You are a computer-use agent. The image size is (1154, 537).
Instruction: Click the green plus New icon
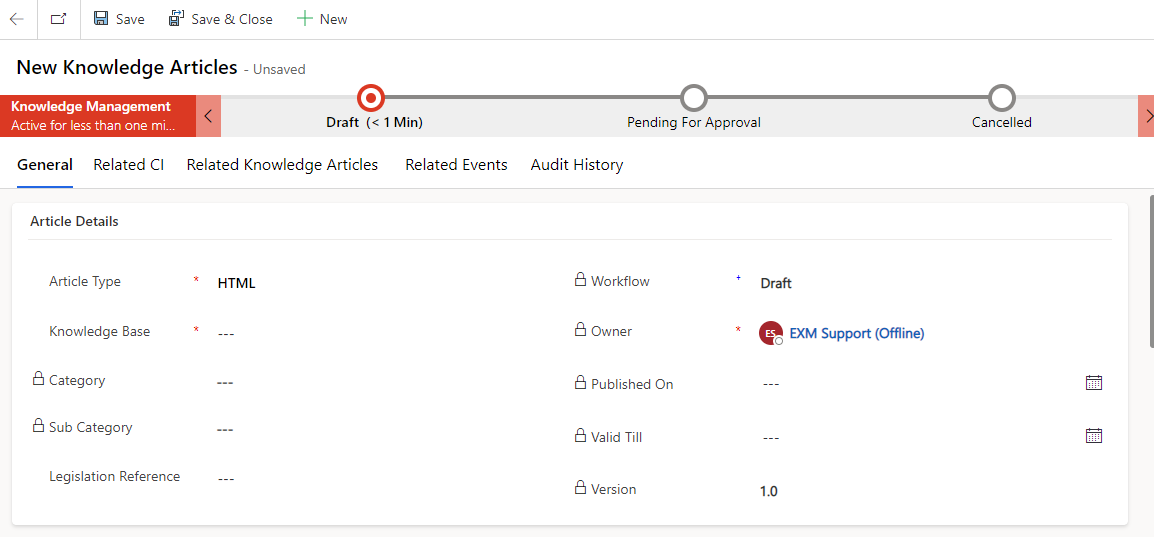[305, 19]
